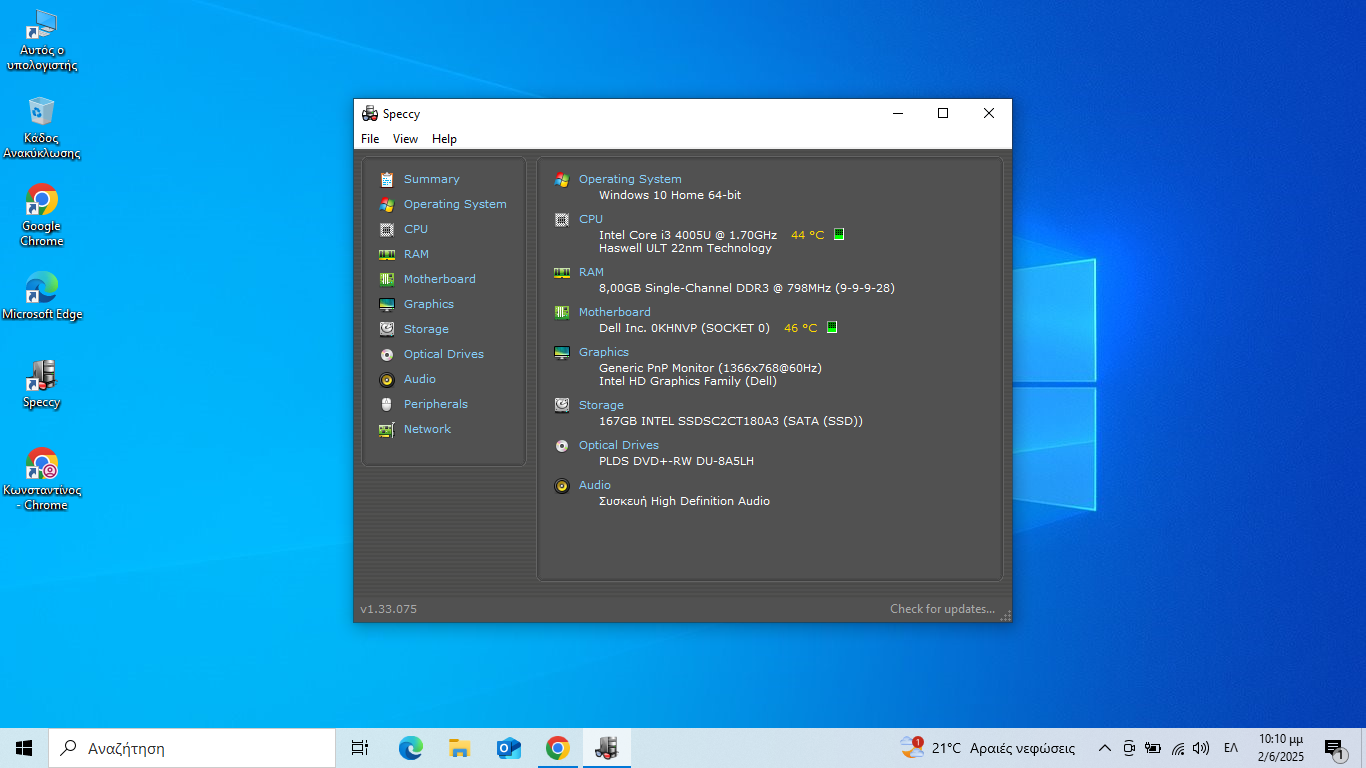Open the File menu

point(370,139)
